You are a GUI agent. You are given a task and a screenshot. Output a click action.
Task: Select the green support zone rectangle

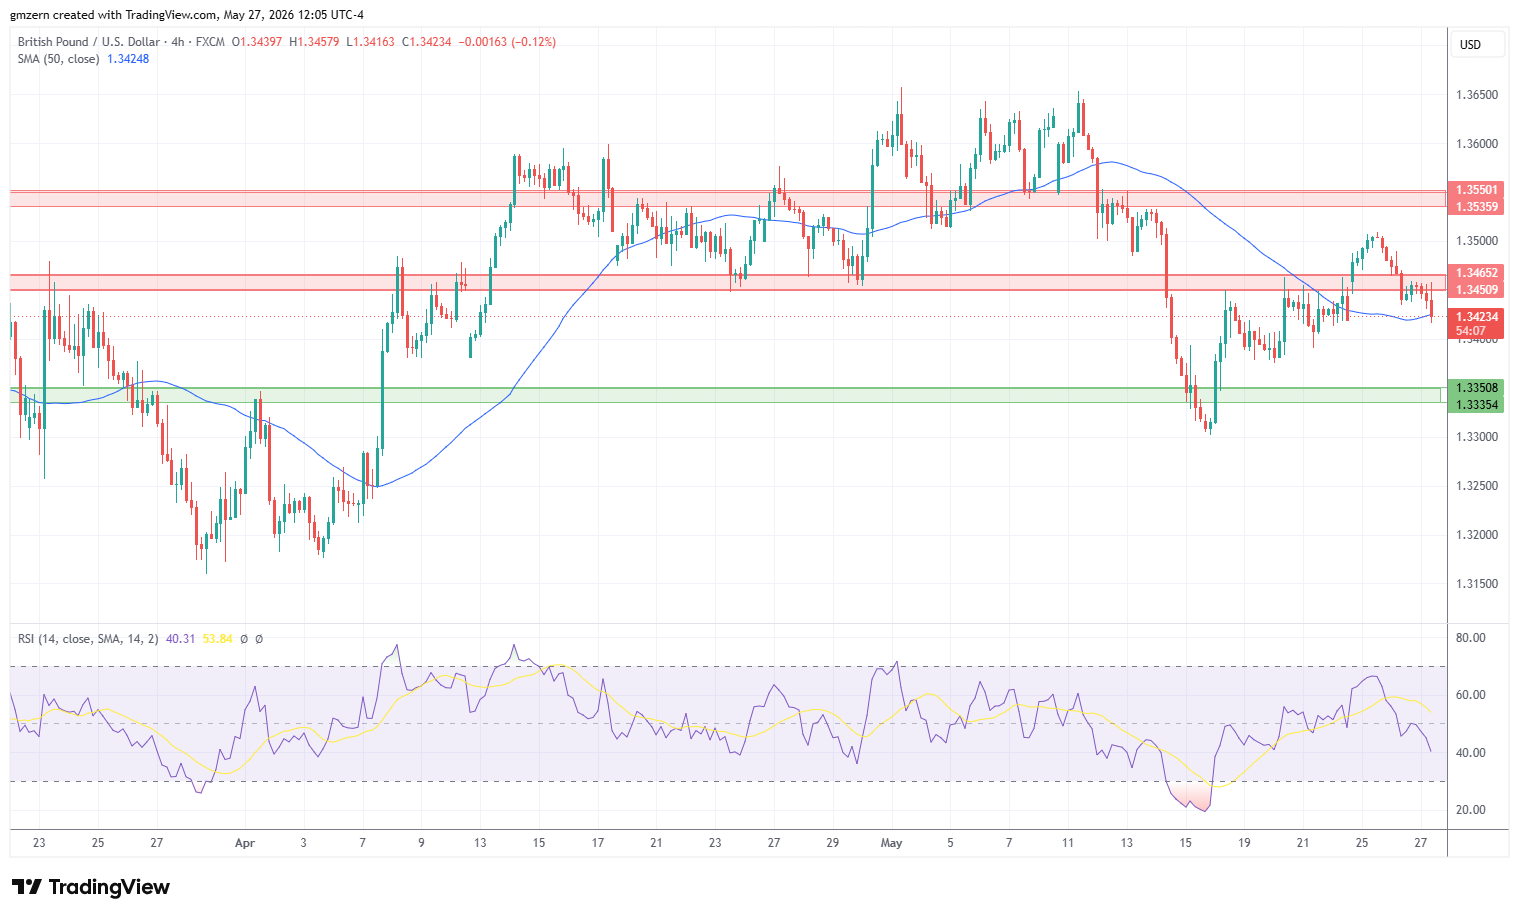(725, 396)
